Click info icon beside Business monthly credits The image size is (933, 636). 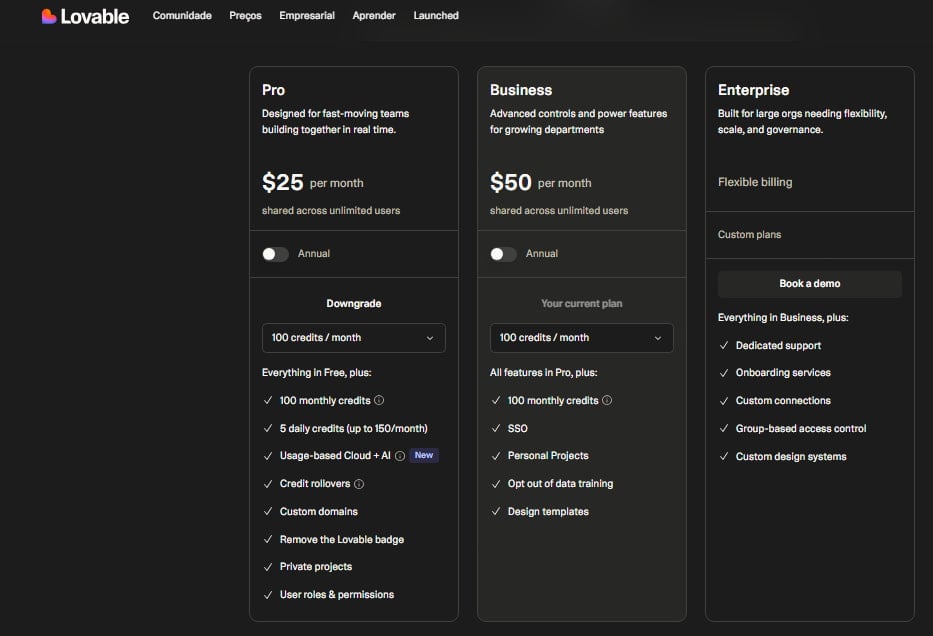(x=607, y=400)
